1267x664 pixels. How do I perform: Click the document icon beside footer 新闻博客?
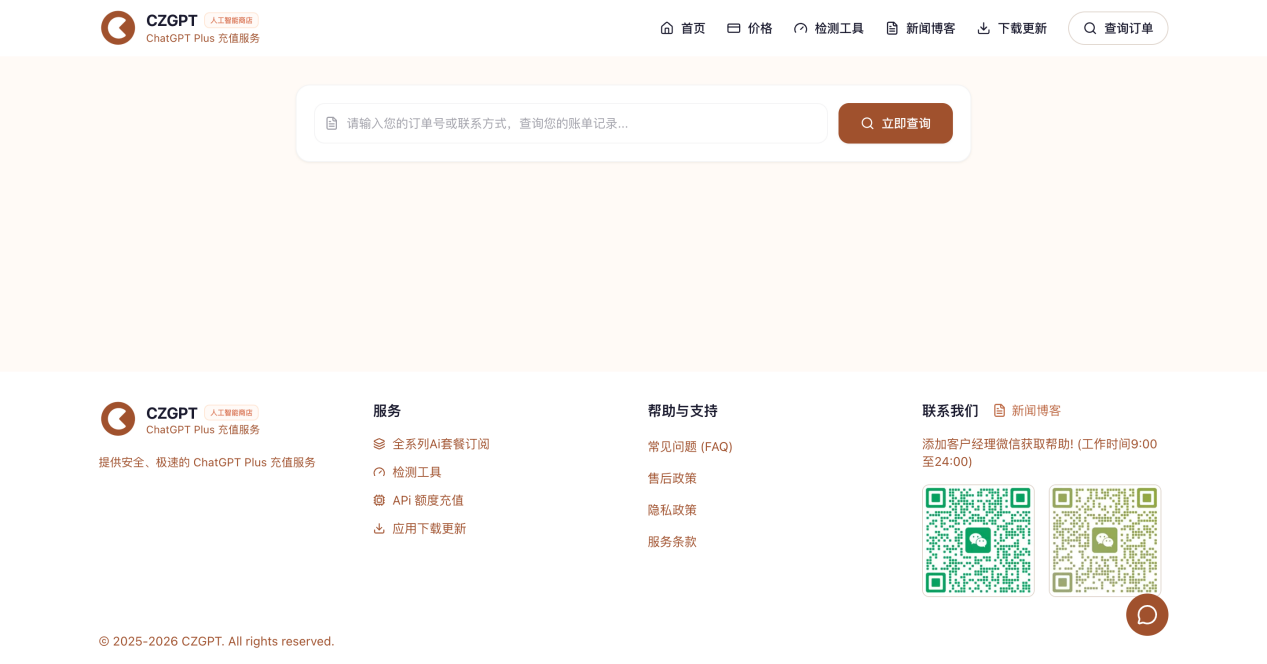coord(999,410)
